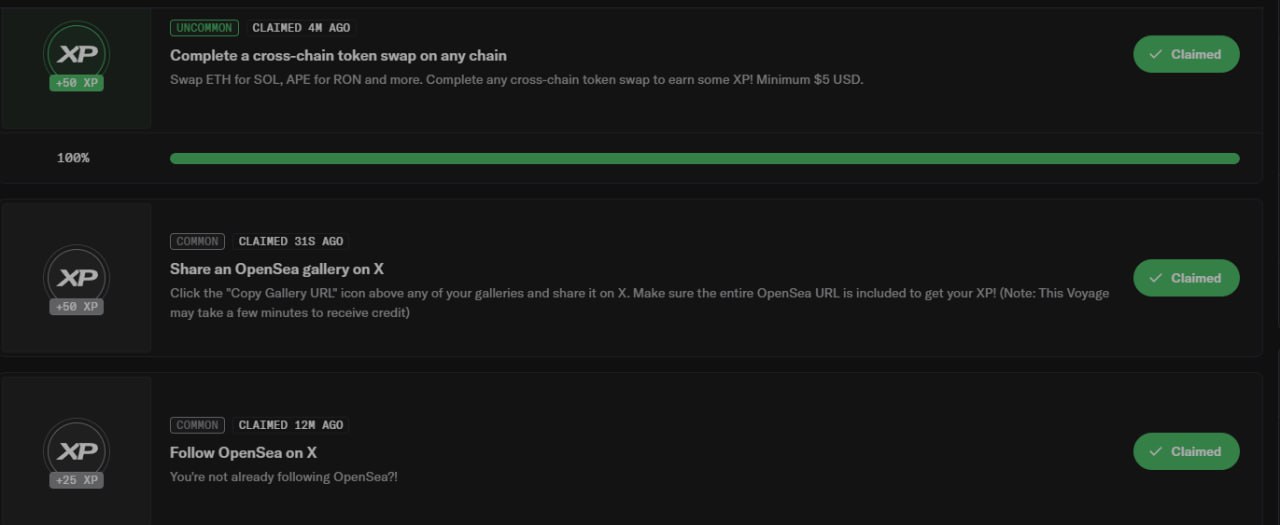Click the 'CLAIMED 12M AGO' timestamp label

click(291, 425)
